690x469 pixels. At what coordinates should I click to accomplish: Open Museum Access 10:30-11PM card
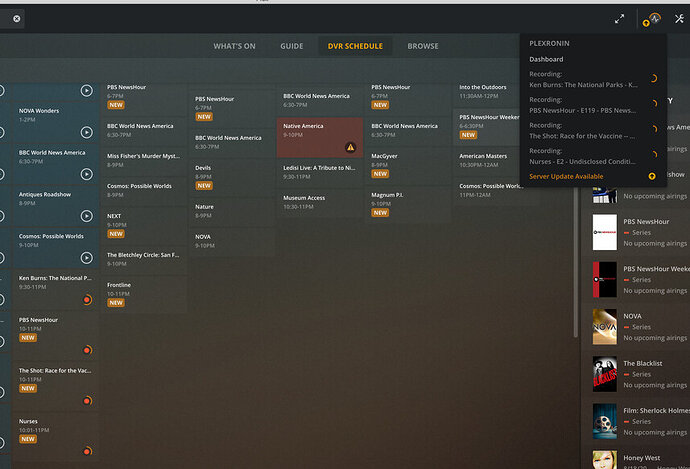coord(320,202)
